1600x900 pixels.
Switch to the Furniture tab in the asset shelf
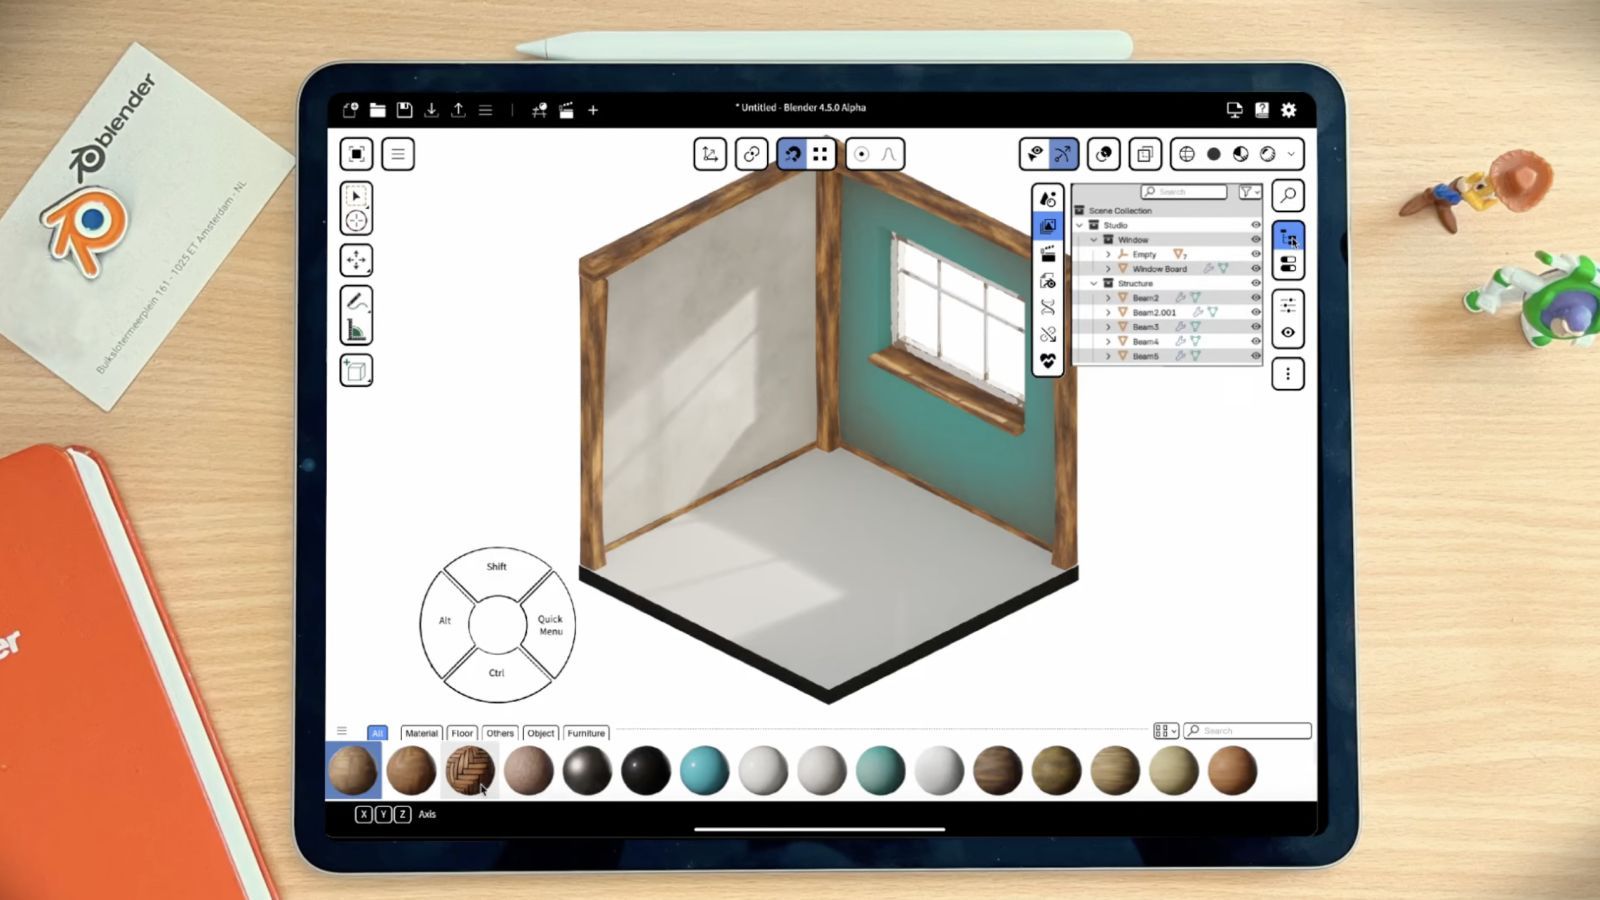586,733
